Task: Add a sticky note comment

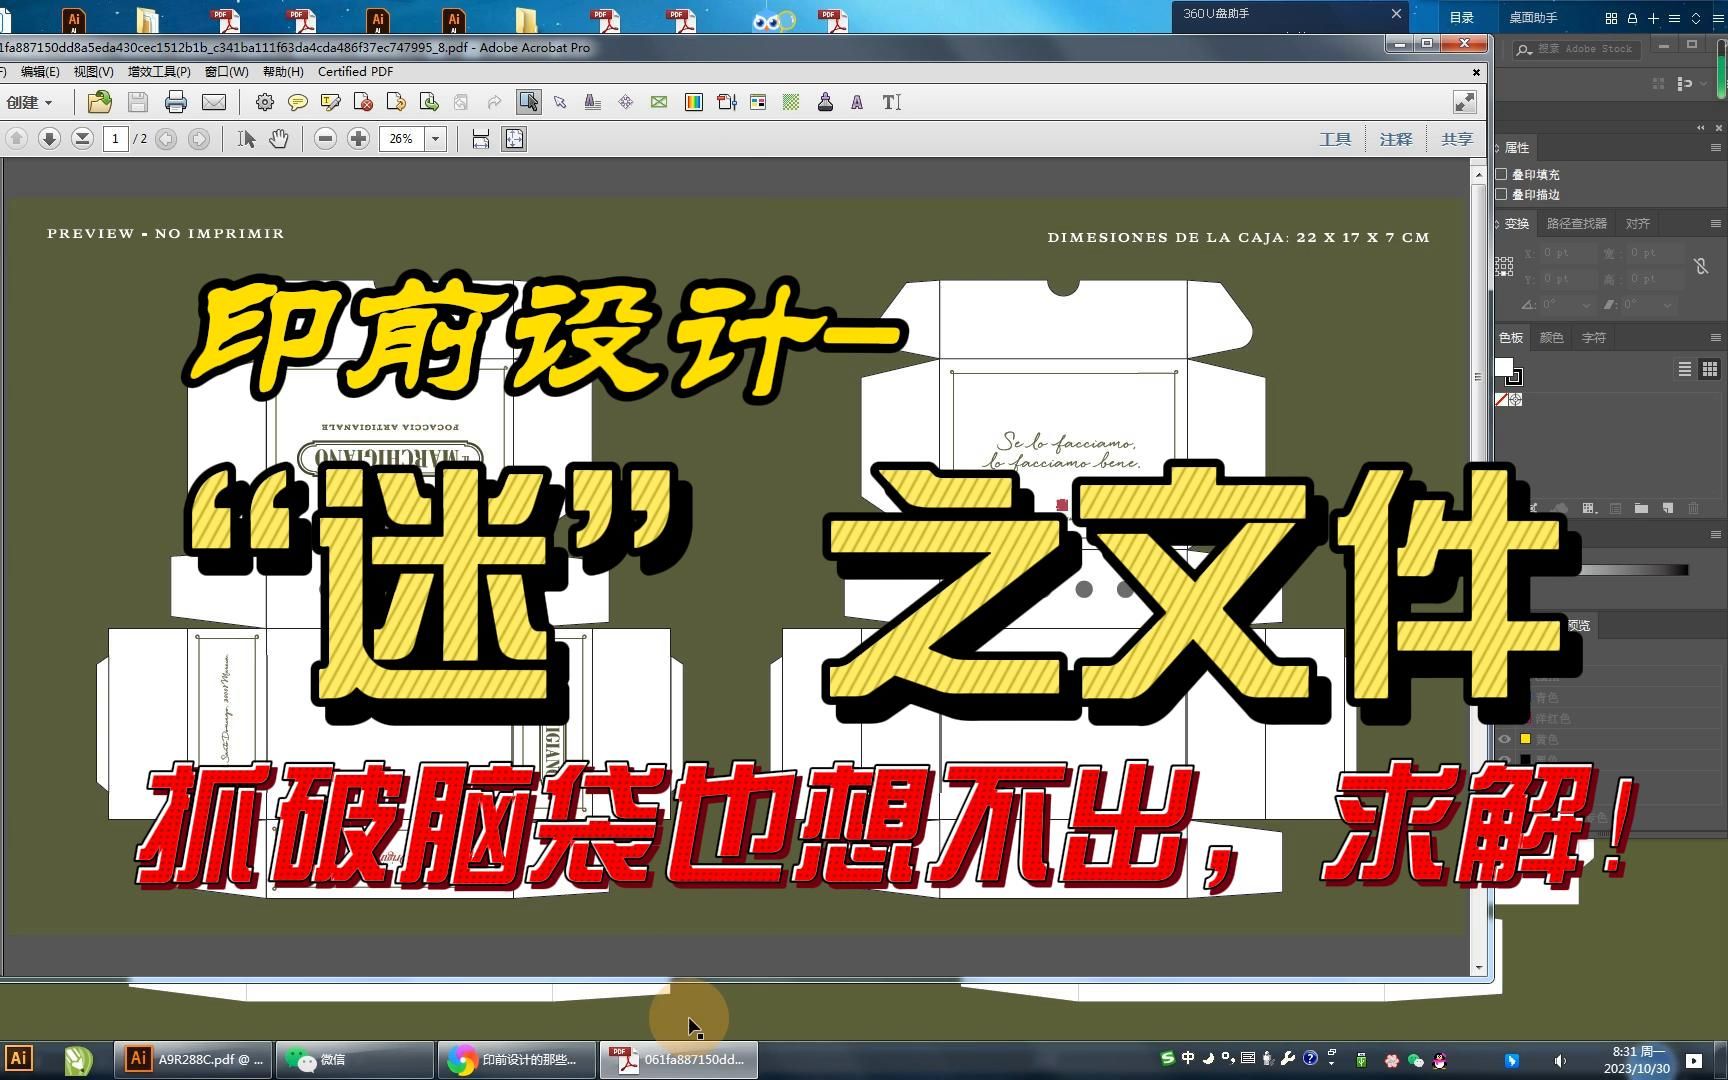Action: click(x=297, y=102)
